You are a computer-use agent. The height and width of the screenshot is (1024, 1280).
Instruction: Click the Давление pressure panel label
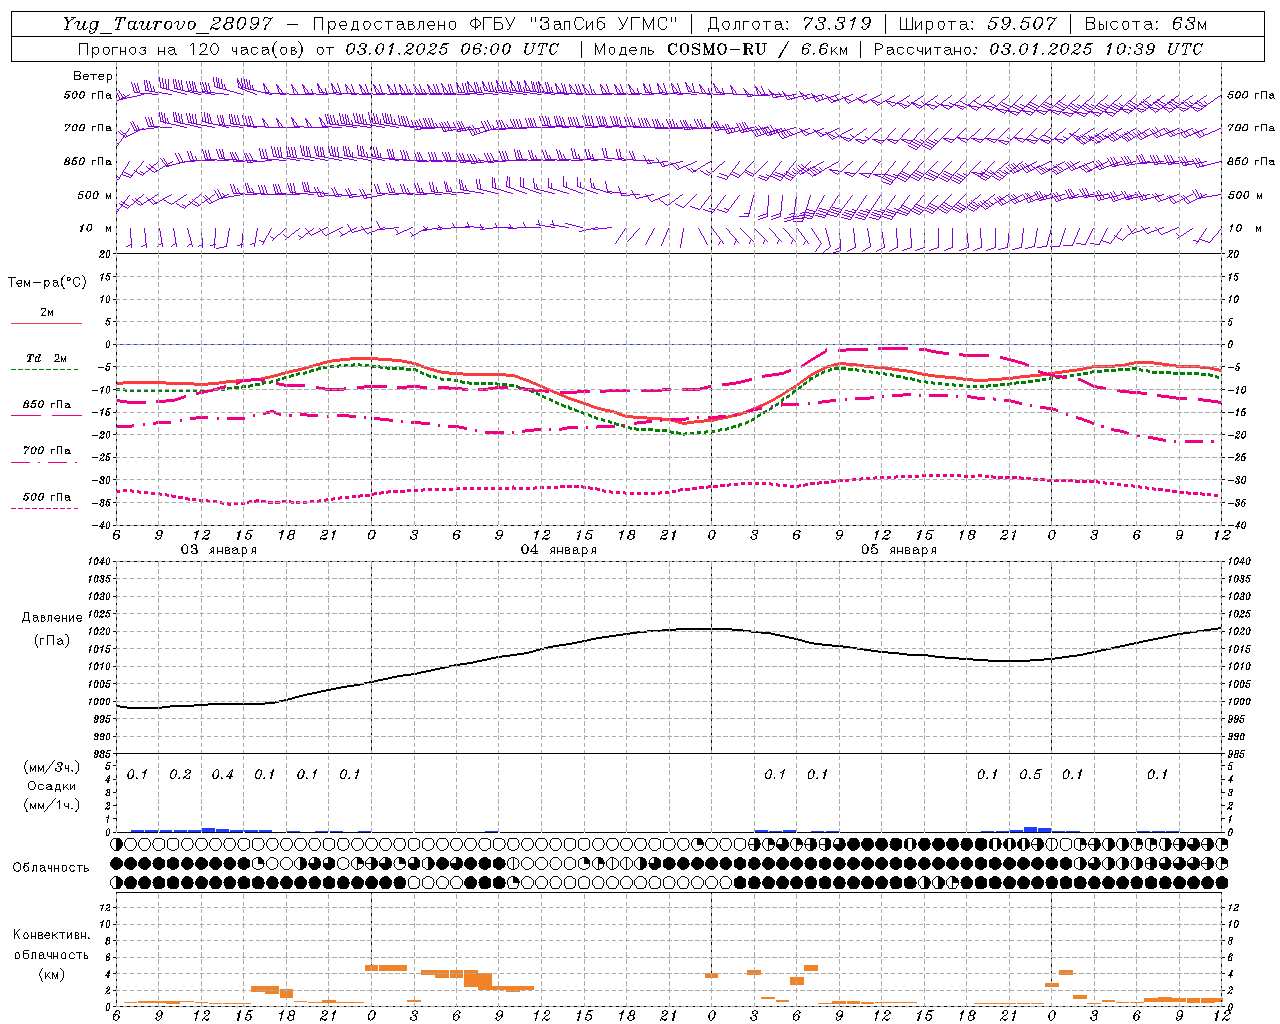(x=52, y=618)
